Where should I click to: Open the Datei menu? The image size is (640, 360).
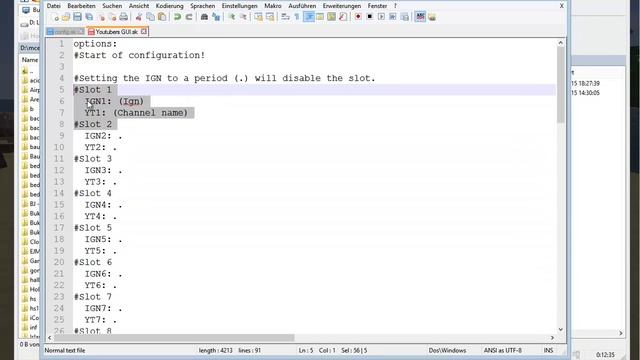[53, 6]
